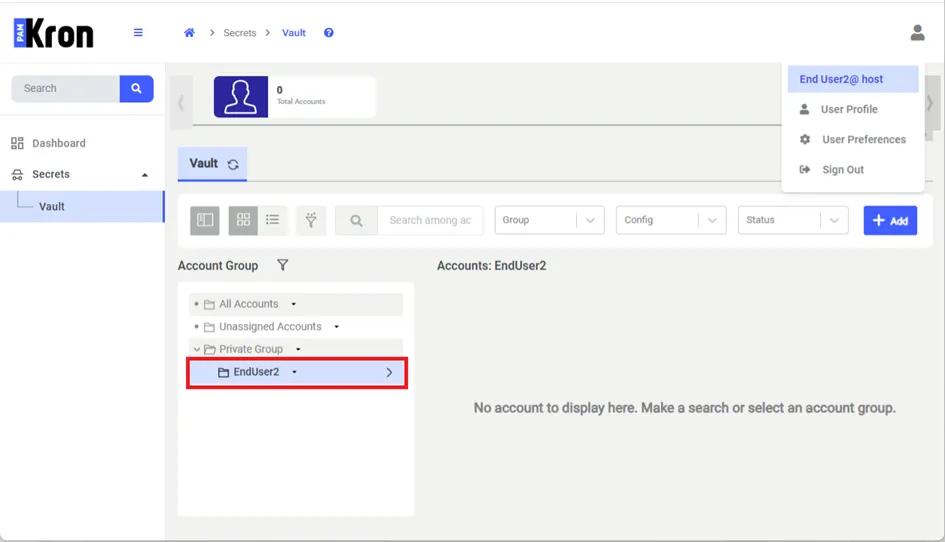
Task: Select the EndUser2 group
Action: click(297, 373)
